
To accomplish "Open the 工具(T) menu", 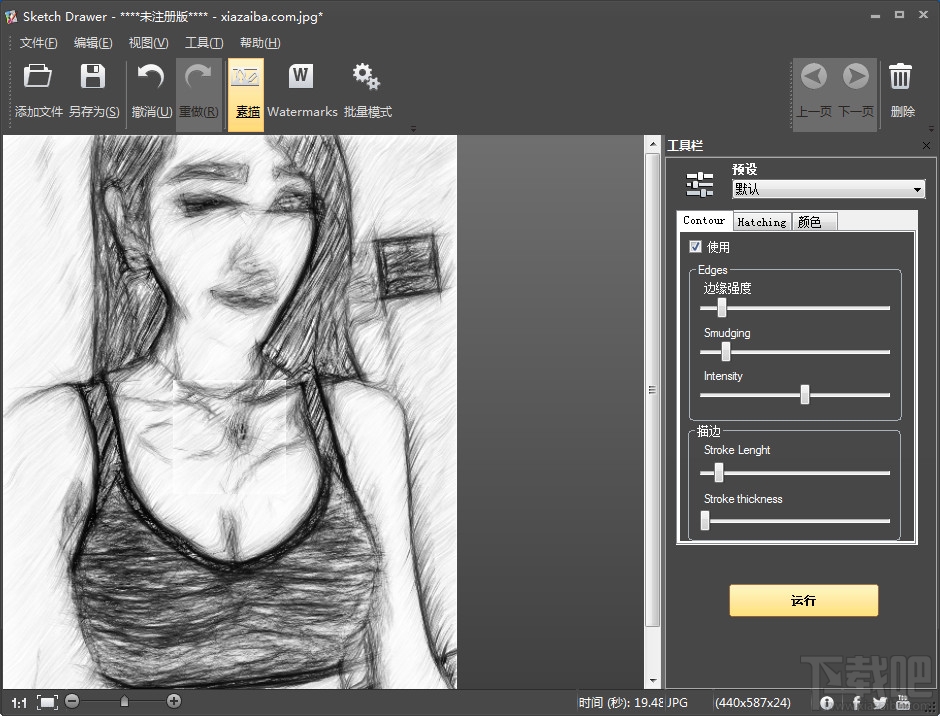I will pos(203,43).
